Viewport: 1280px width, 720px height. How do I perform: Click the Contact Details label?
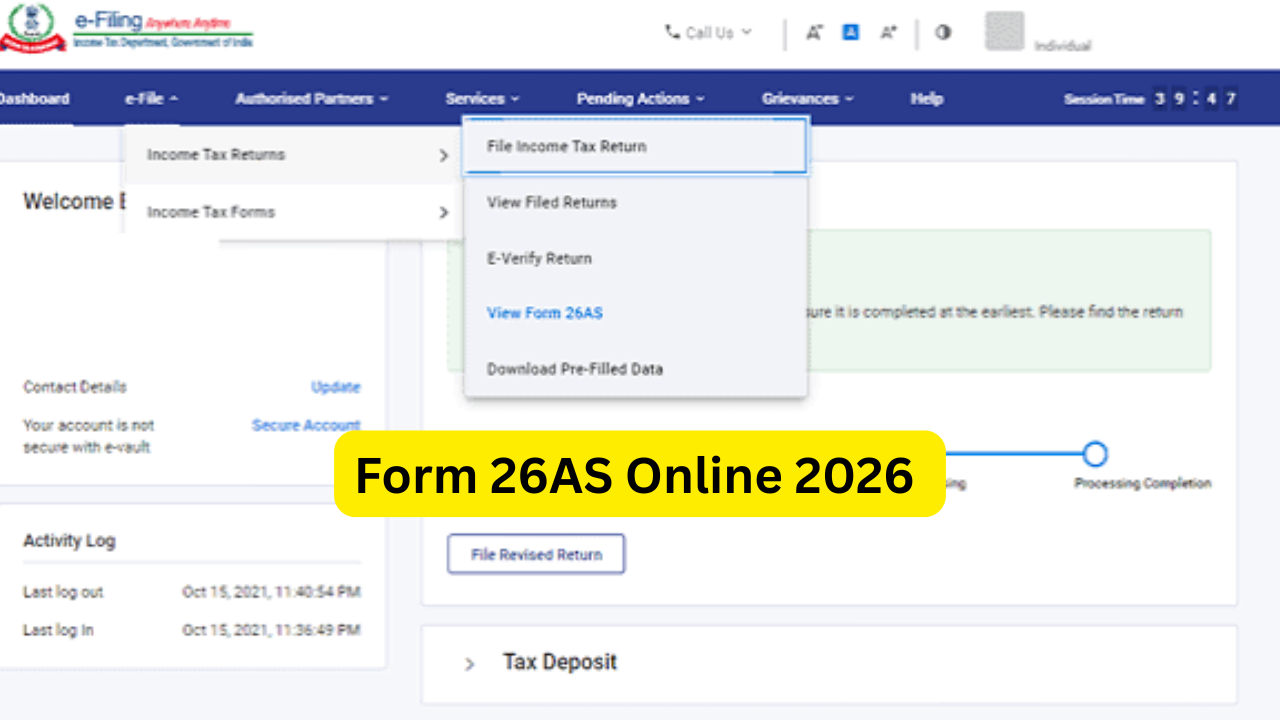tap(75, 387)
